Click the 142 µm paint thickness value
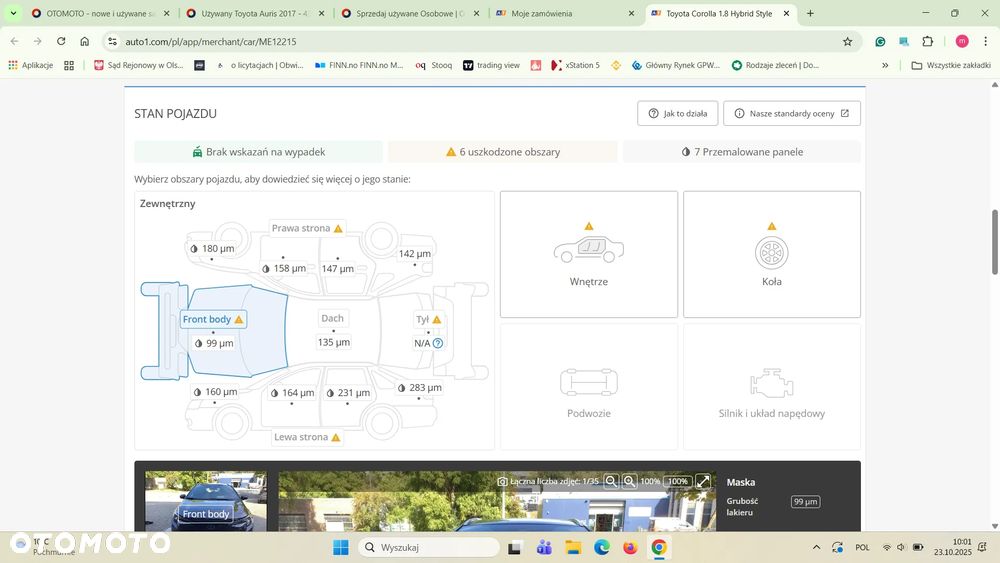This screenshot has height=563, width=1000. click(415, 253)
